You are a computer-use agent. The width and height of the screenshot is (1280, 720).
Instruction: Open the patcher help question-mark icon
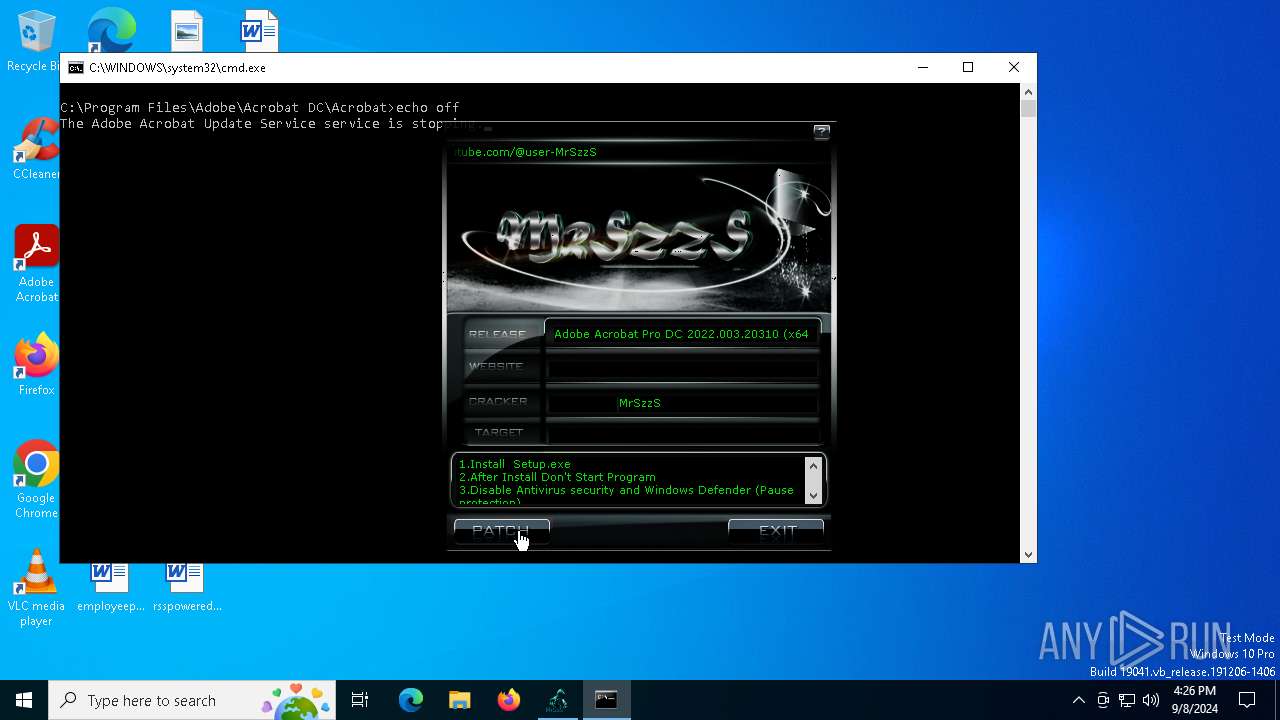click(821, 132)
